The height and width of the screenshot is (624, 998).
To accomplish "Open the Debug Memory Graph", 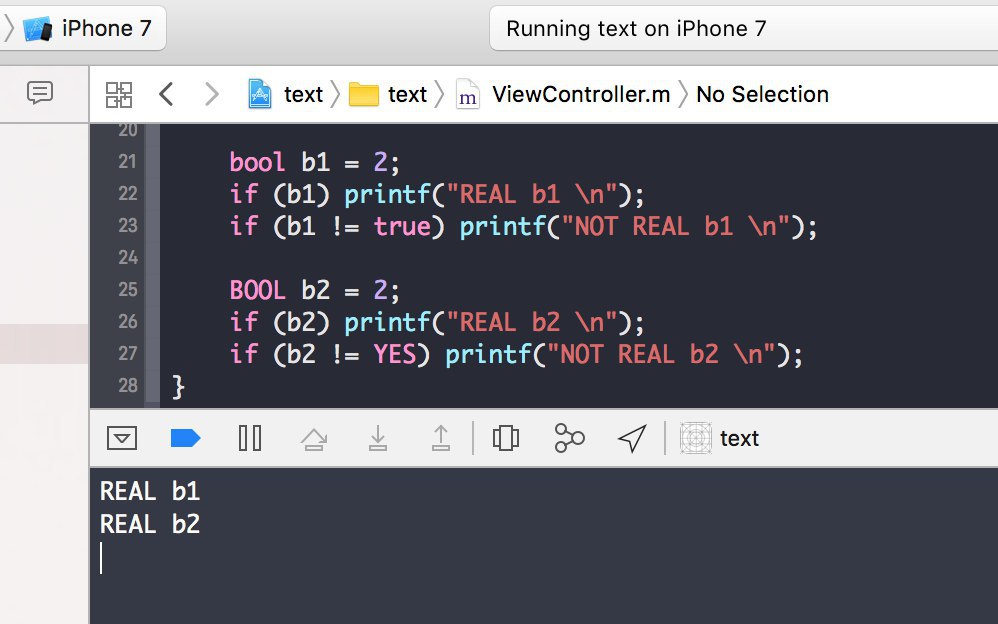I will coord(569,438).
